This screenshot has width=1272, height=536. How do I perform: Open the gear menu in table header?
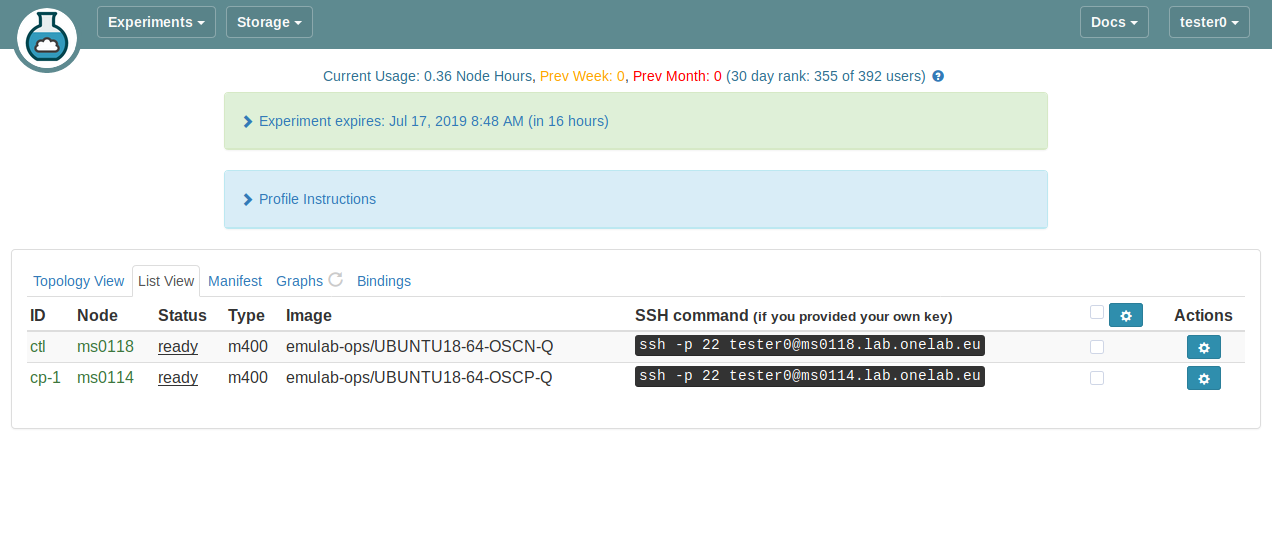(1125, 315)
